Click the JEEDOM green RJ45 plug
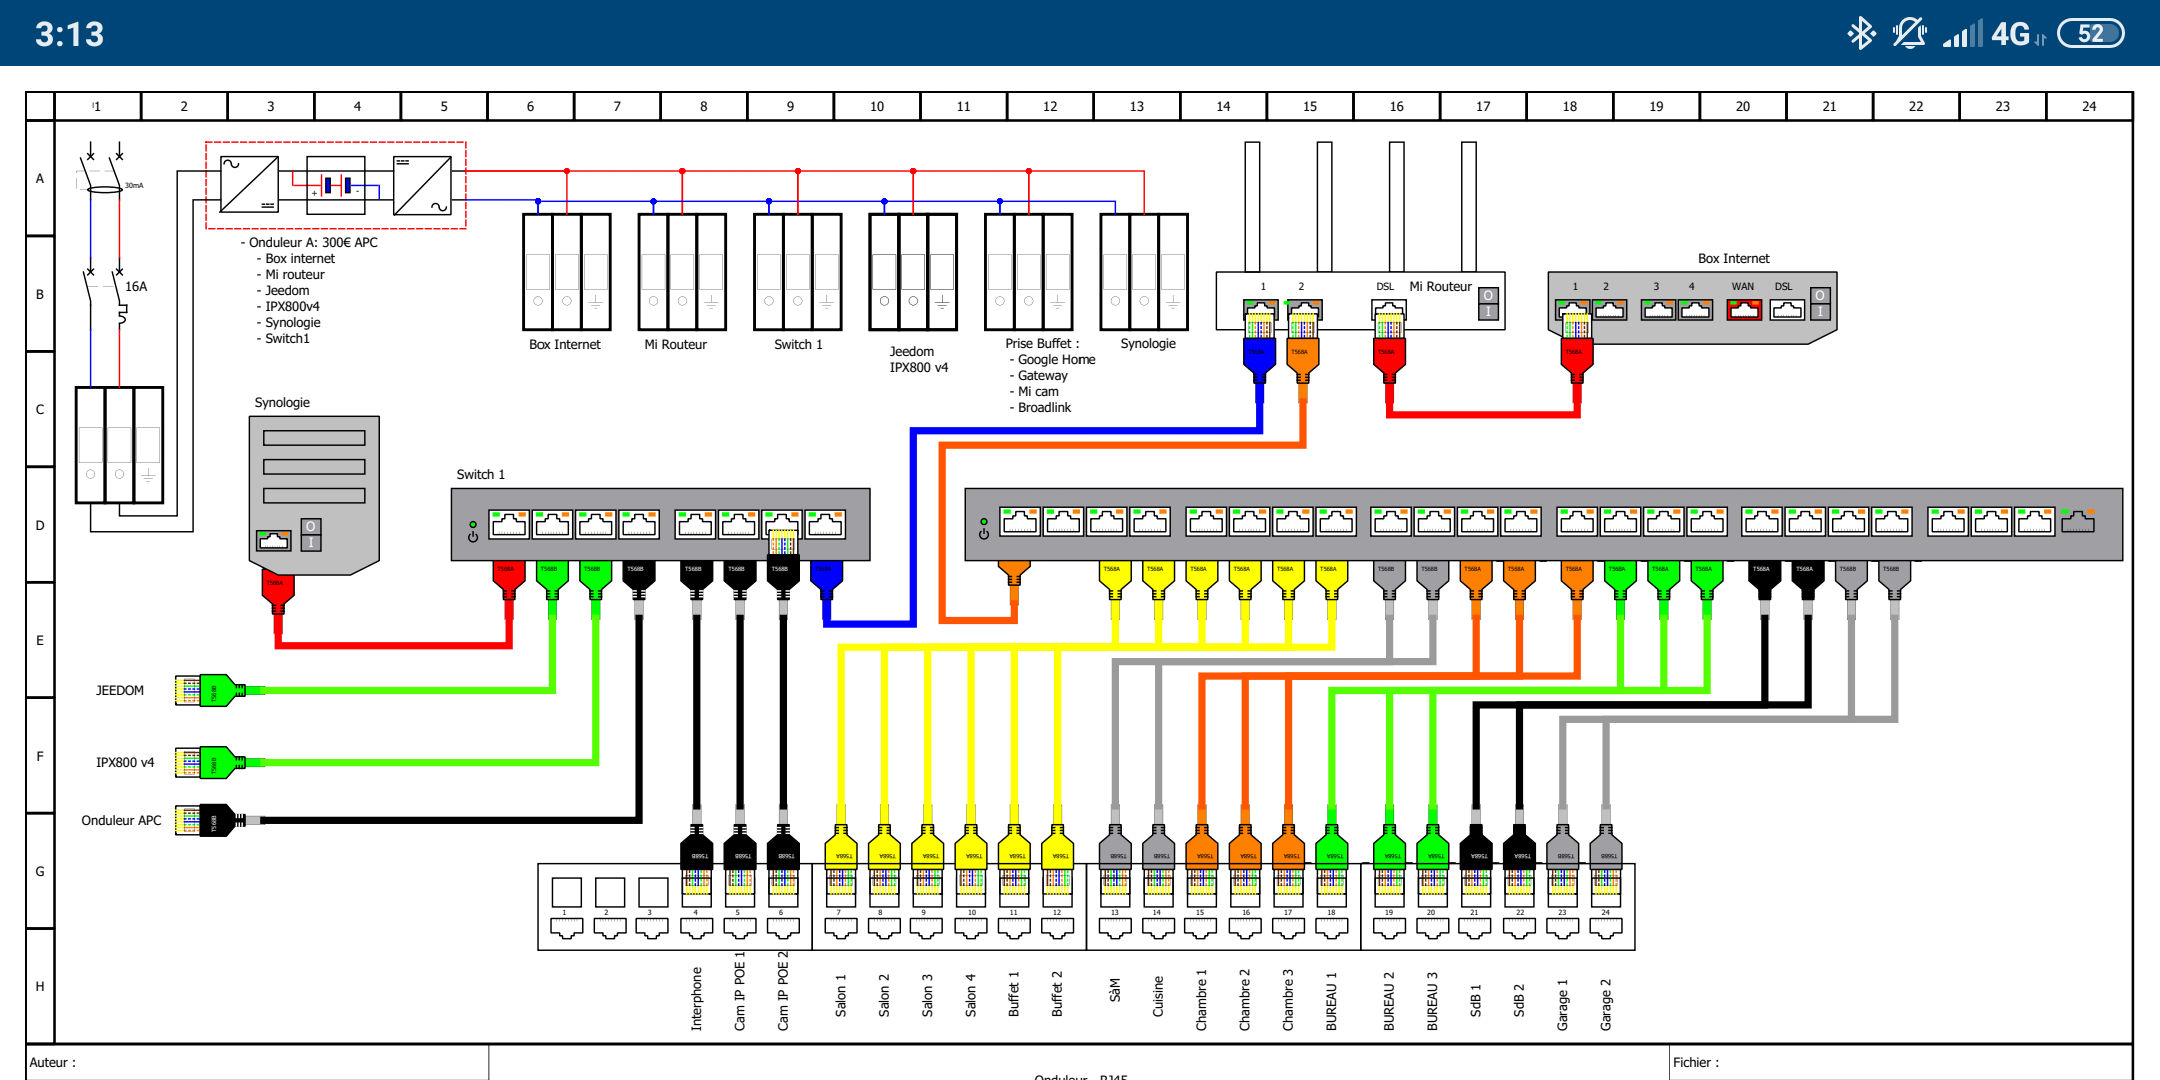The width and height of the screenshot is (2160, 1080). pos(212,690)
